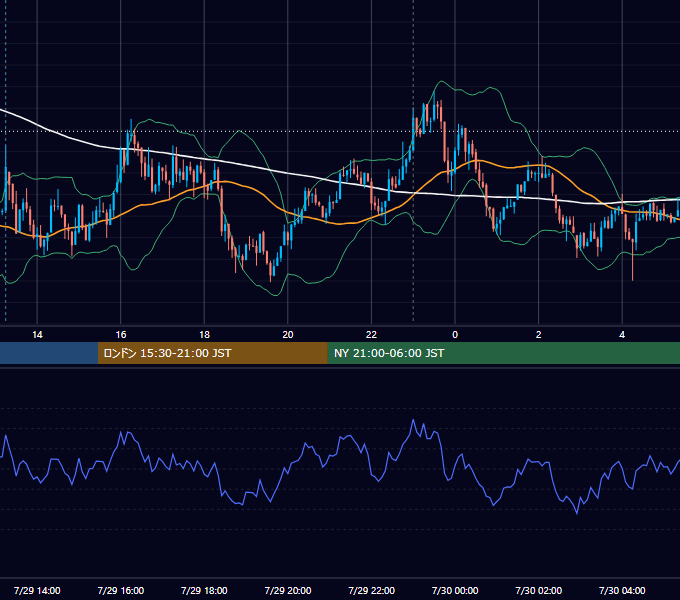
Task: Click the hour label 22 on the upper axis
Action: pos(371,335)
